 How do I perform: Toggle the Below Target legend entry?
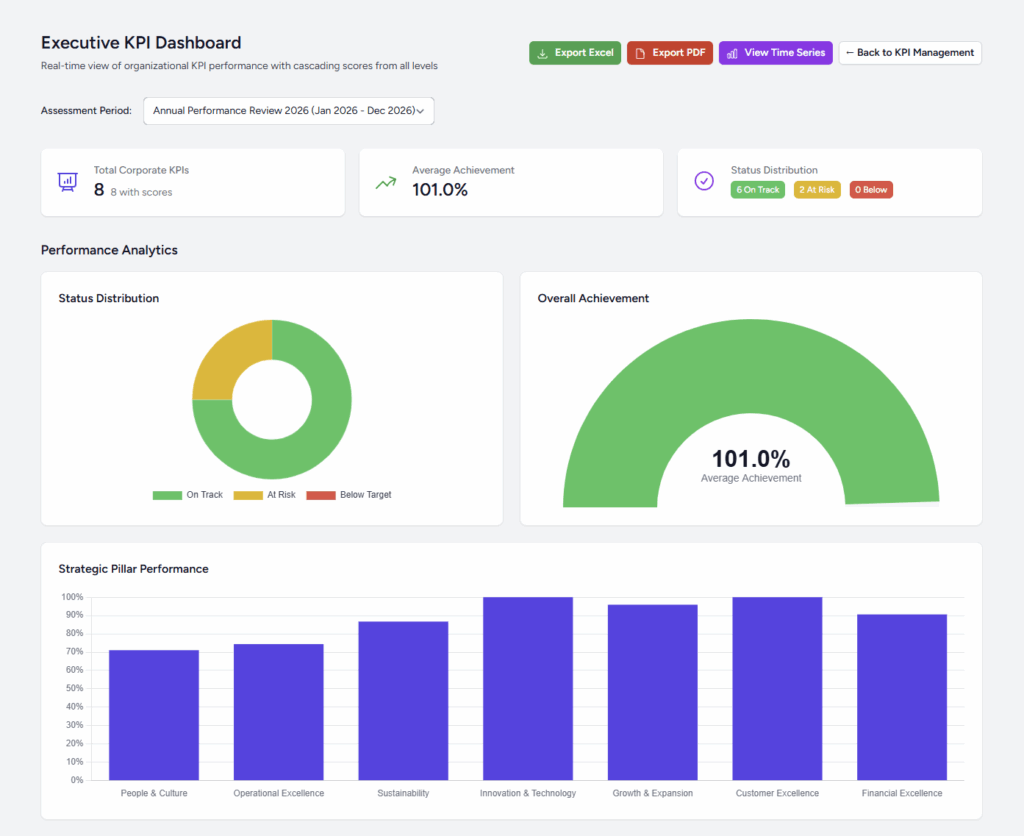pyautogui.click(x=349, y=495)
